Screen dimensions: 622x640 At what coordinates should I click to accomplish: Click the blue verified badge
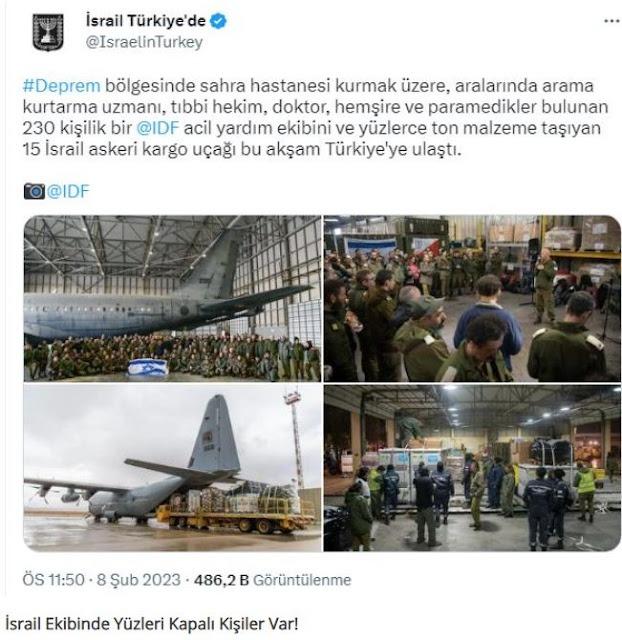click(218, 21)
